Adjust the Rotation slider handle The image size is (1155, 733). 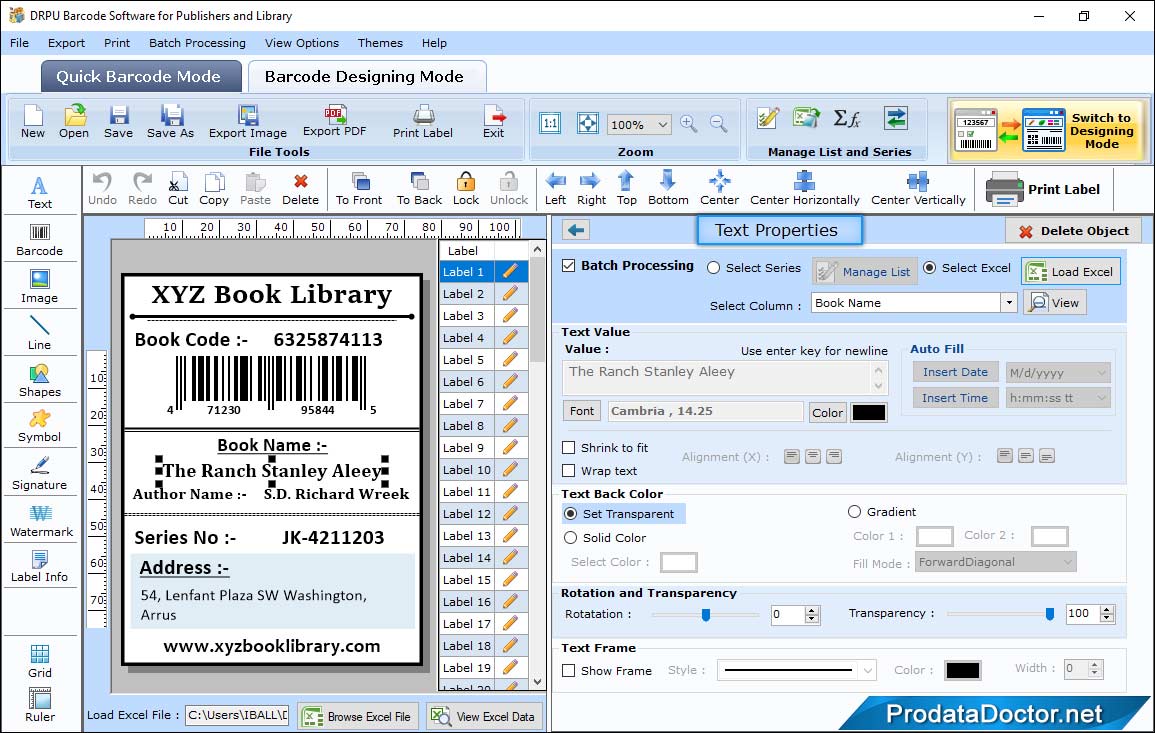706,614
